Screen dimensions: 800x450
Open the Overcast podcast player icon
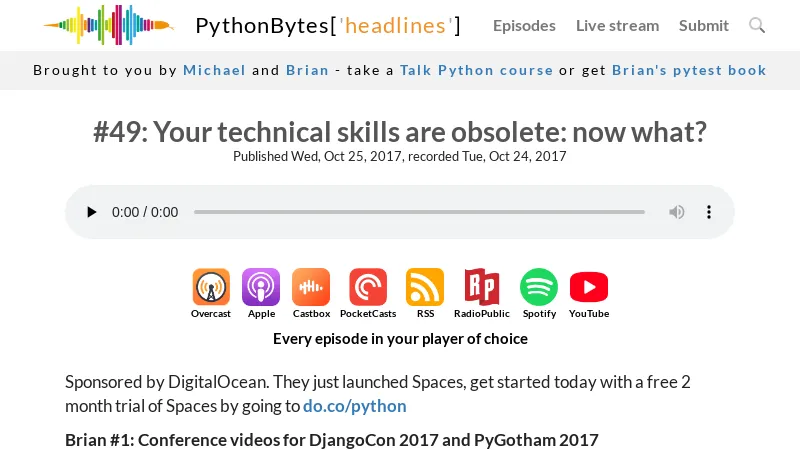211,287
